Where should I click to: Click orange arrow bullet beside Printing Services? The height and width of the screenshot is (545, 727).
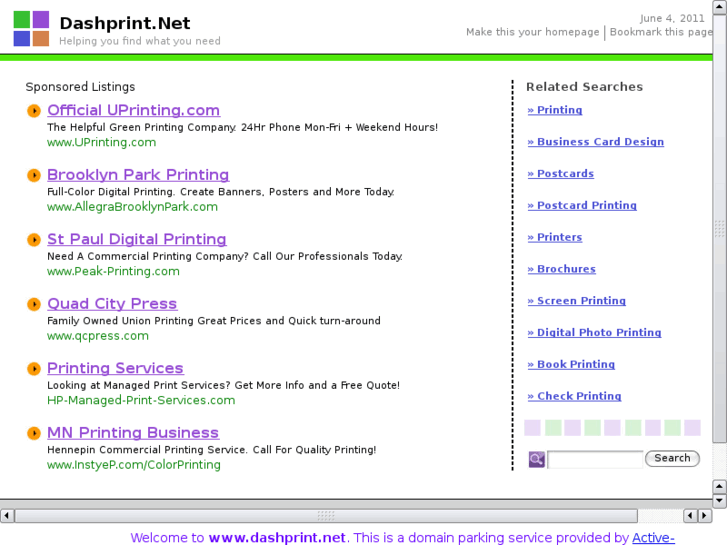[x=34, y=369]
